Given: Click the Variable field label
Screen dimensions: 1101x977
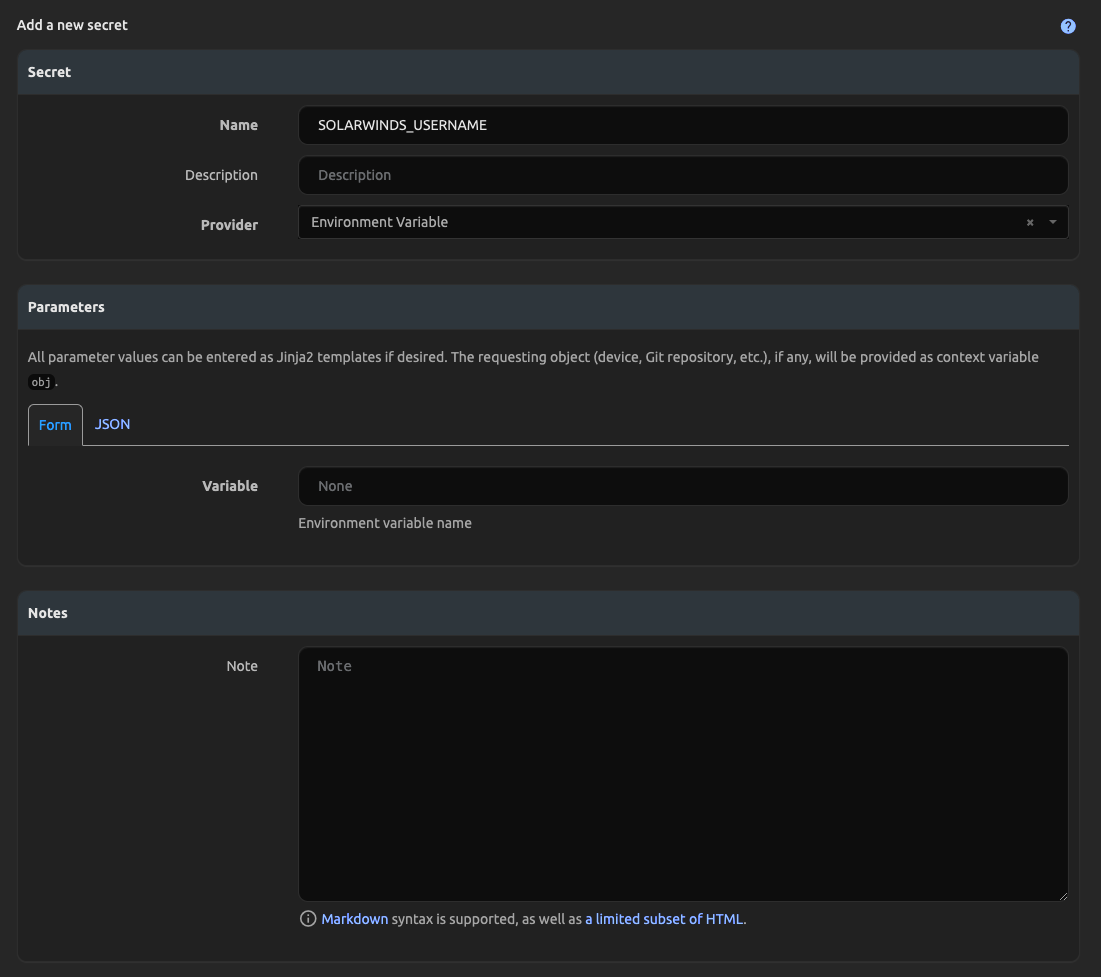Looking at the screenshot, I should click(230, 486).
